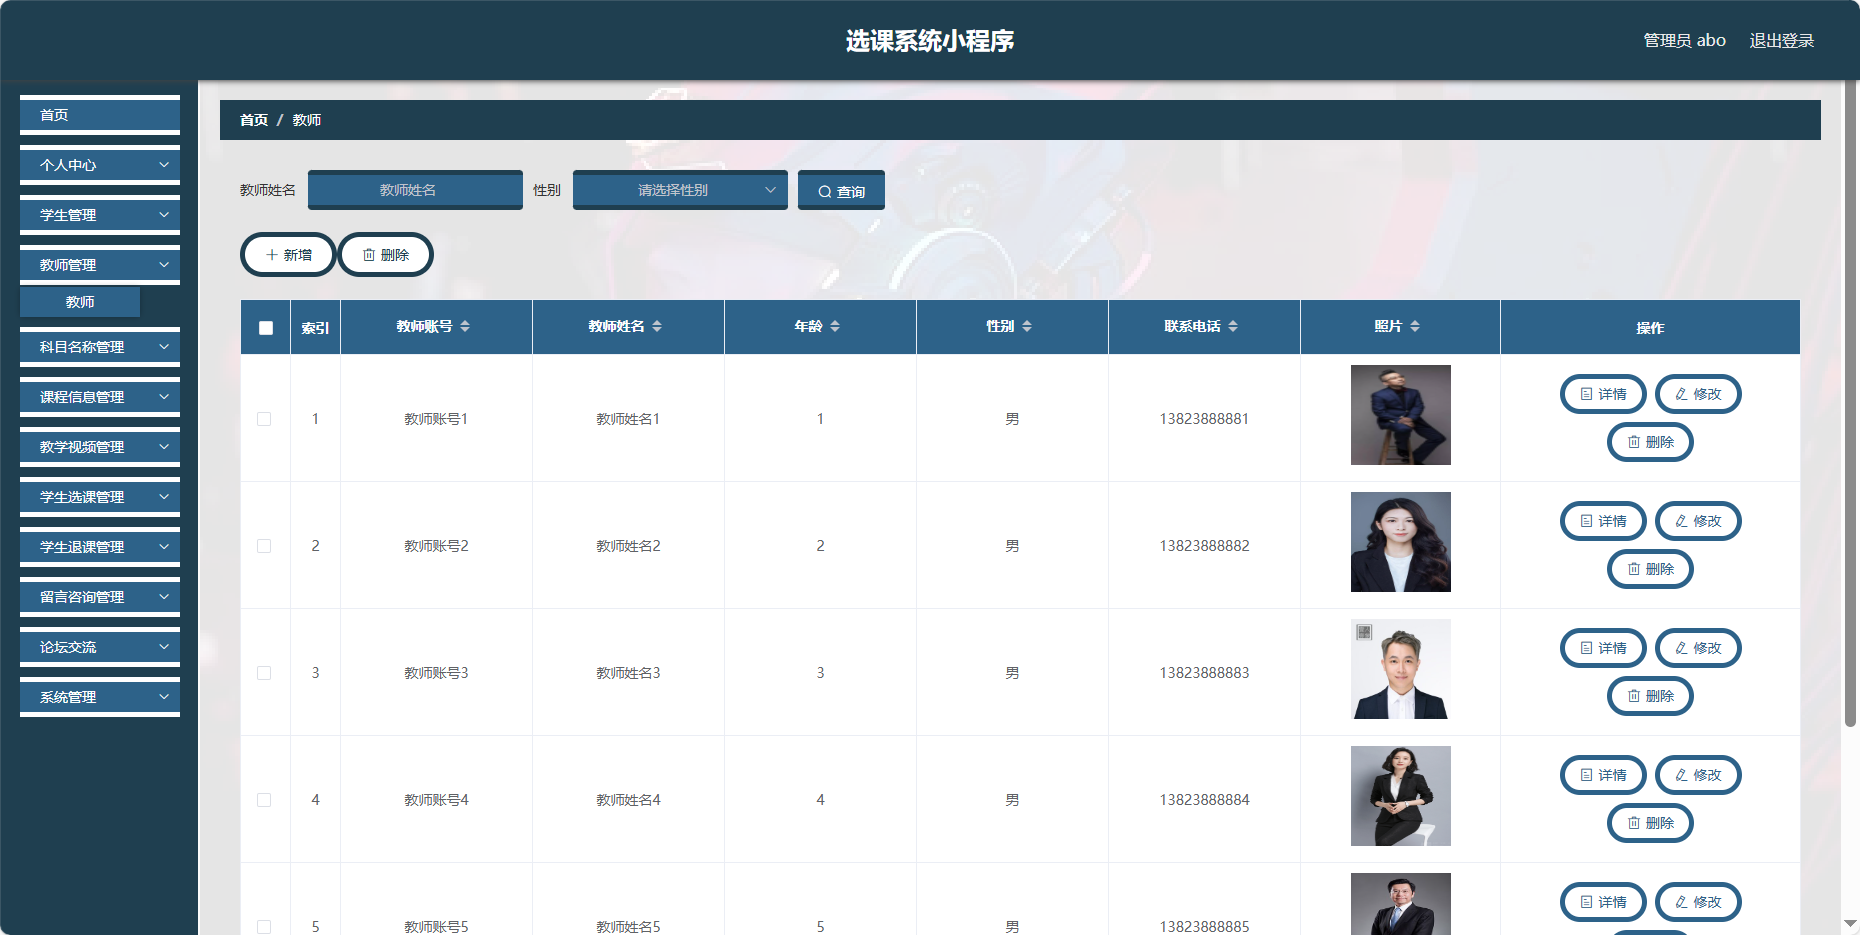Sort by 教师账号 column arrows
The image size is (1860, 935).
pyautogui.click(x=465, y=326)
